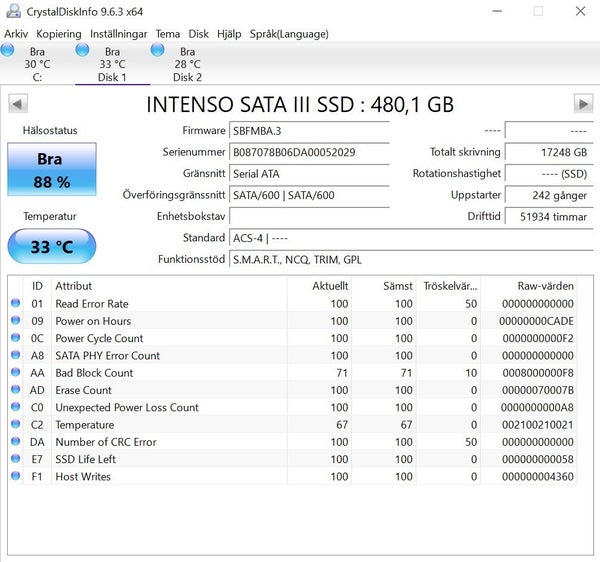The width and height of the screenshot is (600, 562).
Task: Go to previous disk with left arrow
Action: pyautogui.click(x=18, y=104)
